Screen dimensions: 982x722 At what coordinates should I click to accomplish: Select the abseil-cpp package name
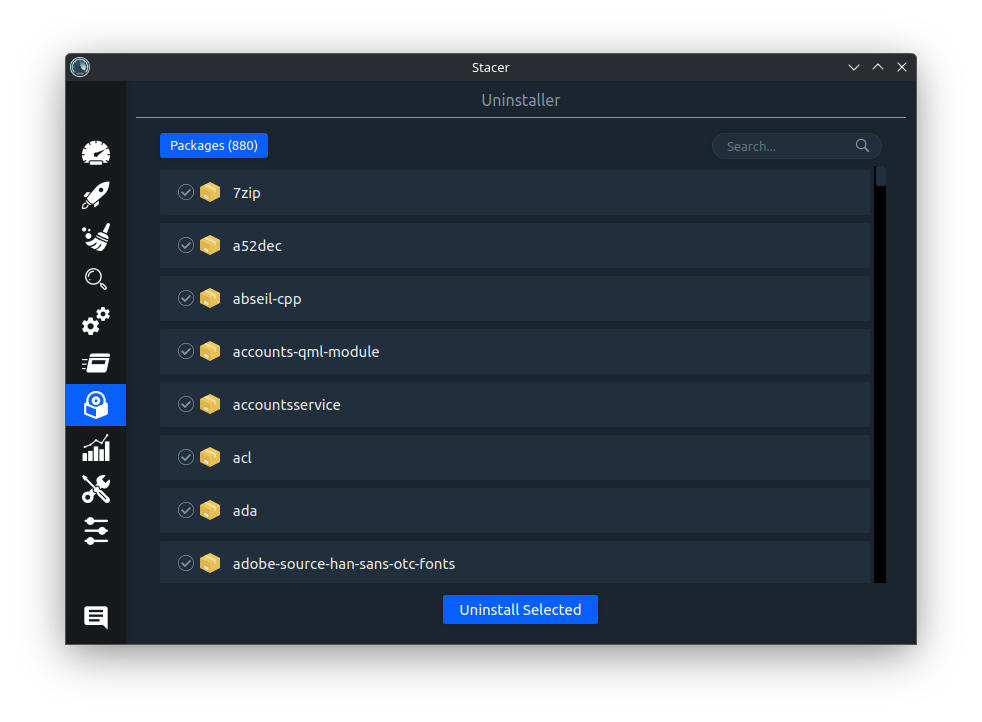(267, 299)
